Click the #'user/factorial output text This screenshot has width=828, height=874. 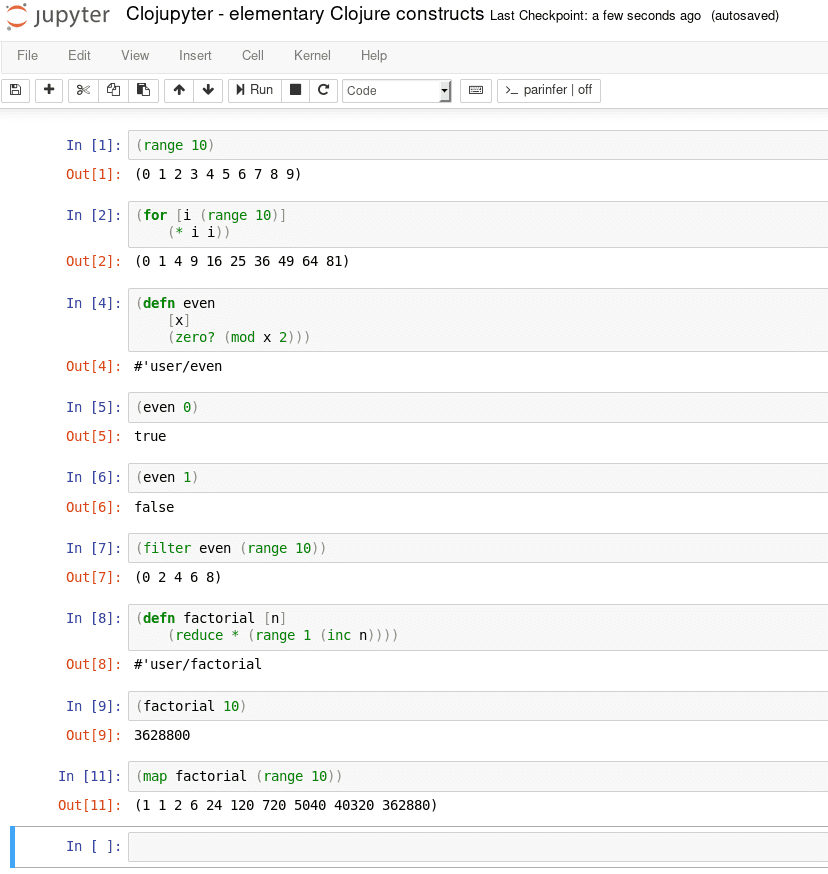coord(197,664)
